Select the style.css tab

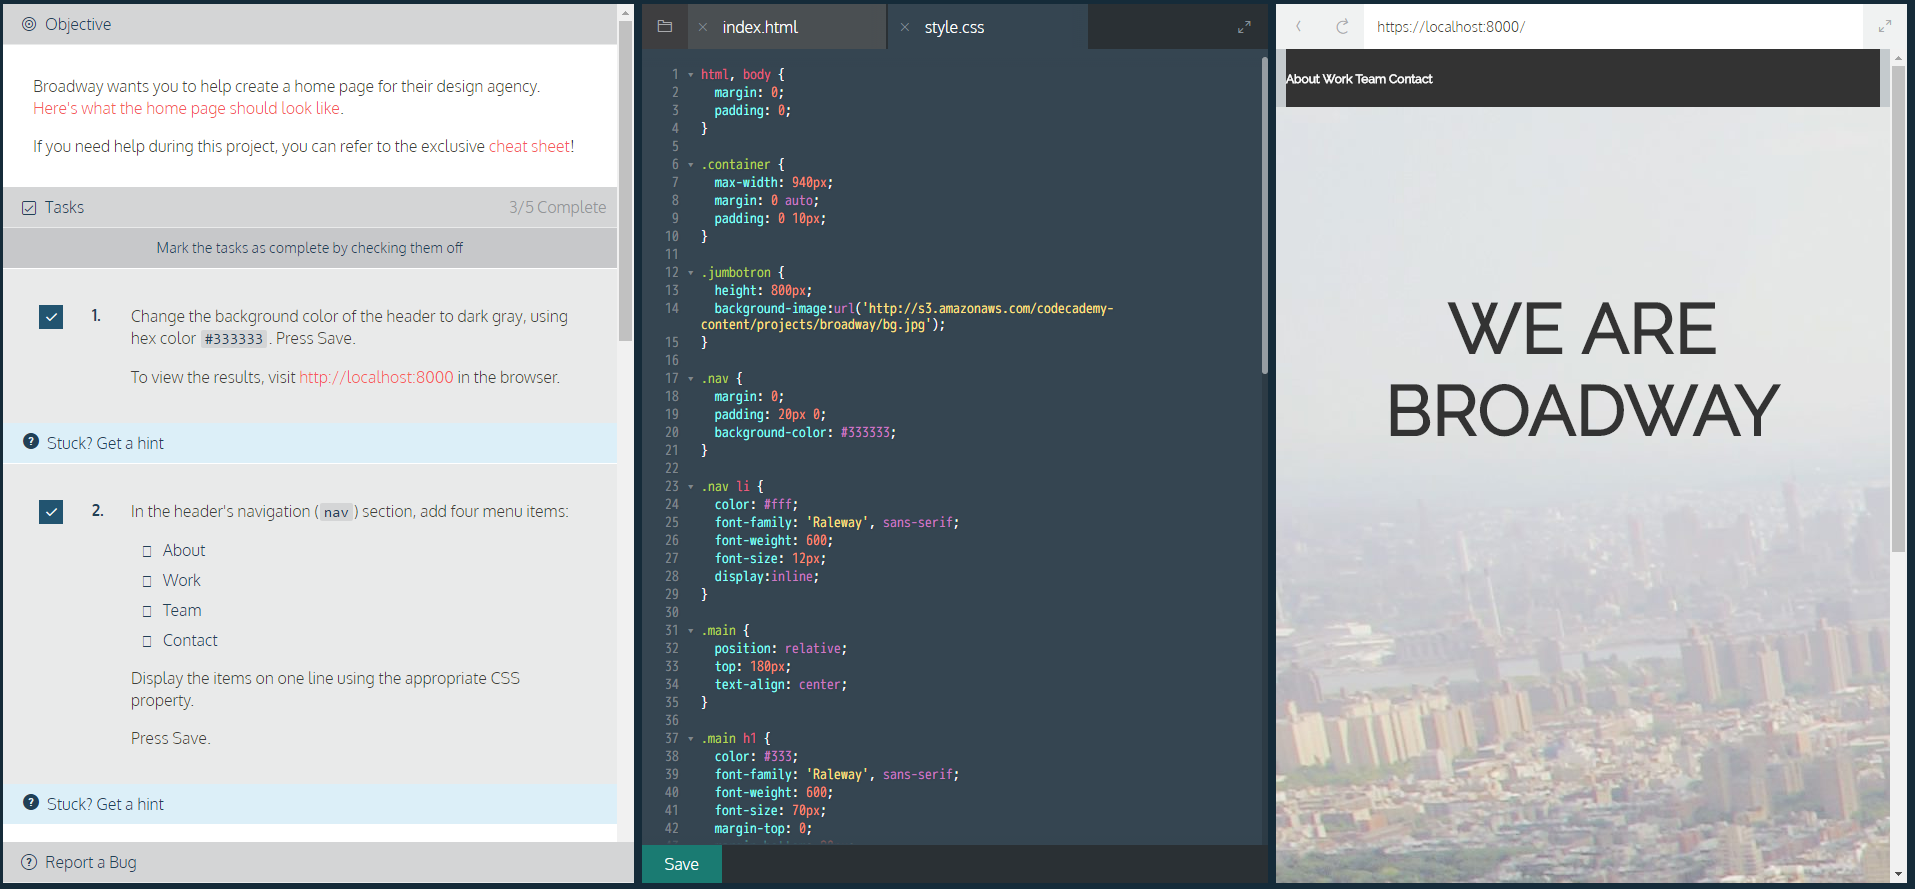(954, 27)
